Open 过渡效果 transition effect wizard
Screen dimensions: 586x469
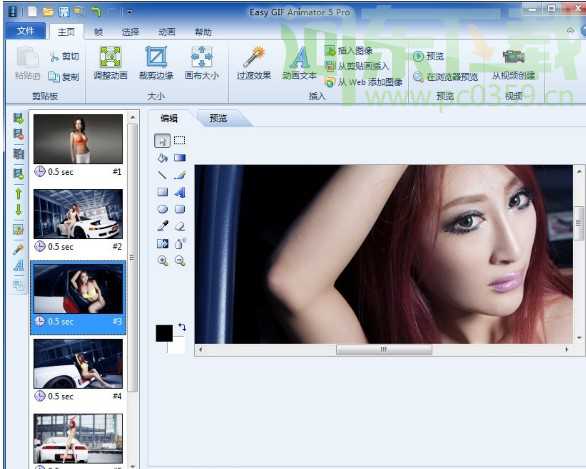(x=254, y=63)
